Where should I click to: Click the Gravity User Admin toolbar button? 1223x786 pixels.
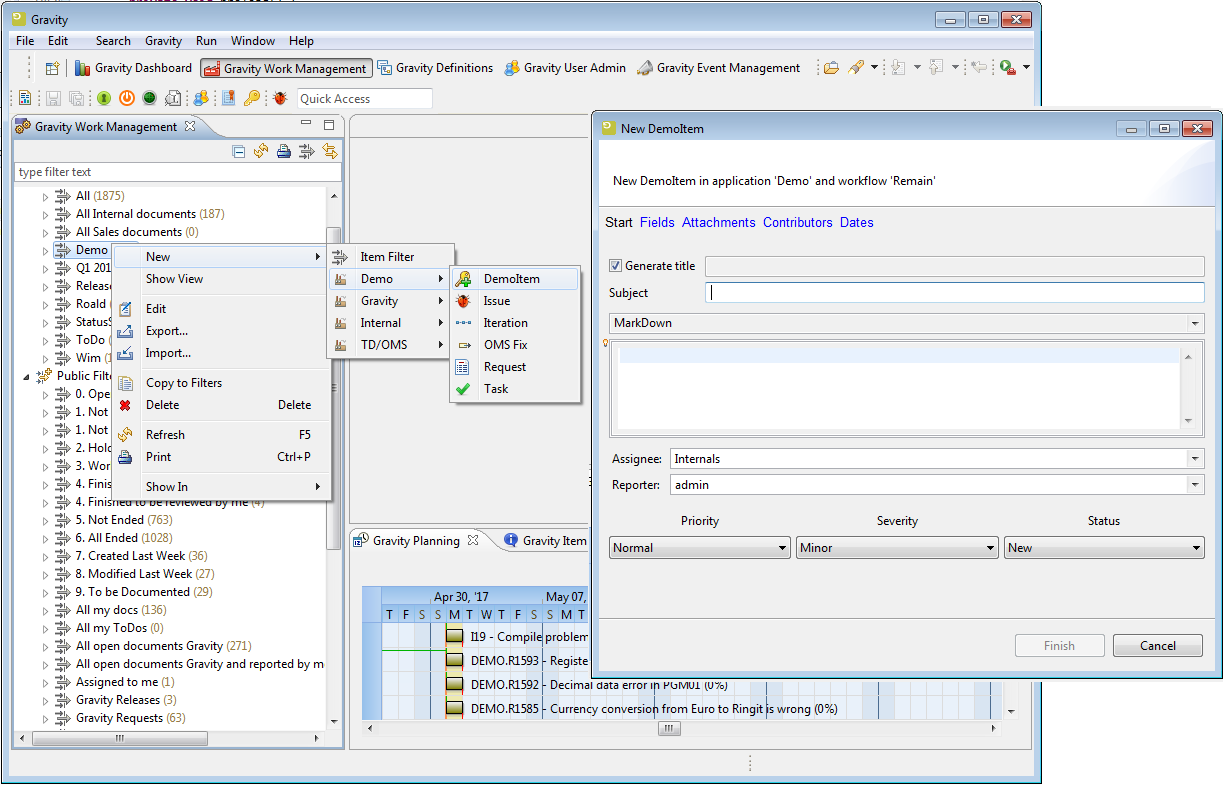coord(565,68)
